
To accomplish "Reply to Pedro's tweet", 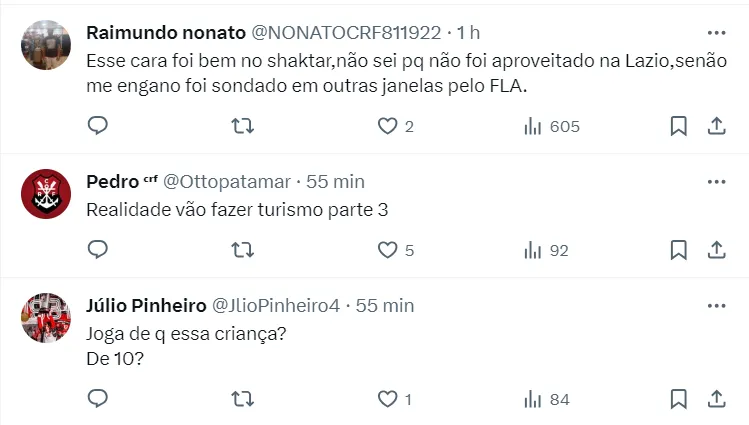I will [x=98, y=249].
